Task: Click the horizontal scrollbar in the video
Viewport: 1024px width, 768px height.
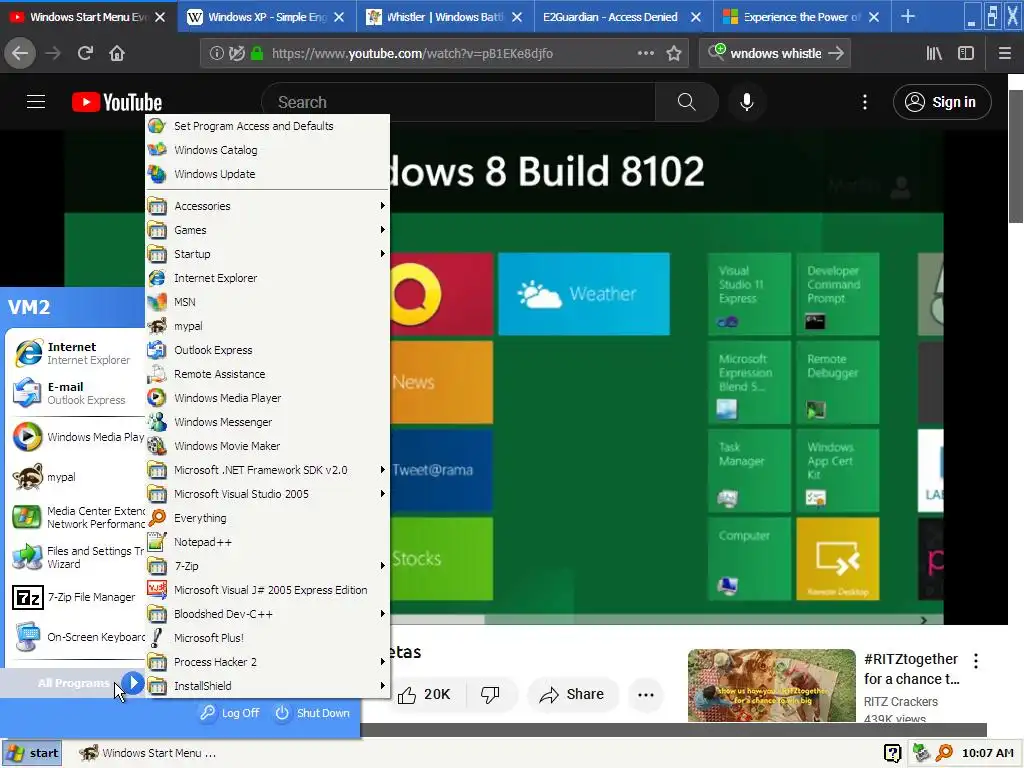Action: pyautogui.click(x=438, y=619)
